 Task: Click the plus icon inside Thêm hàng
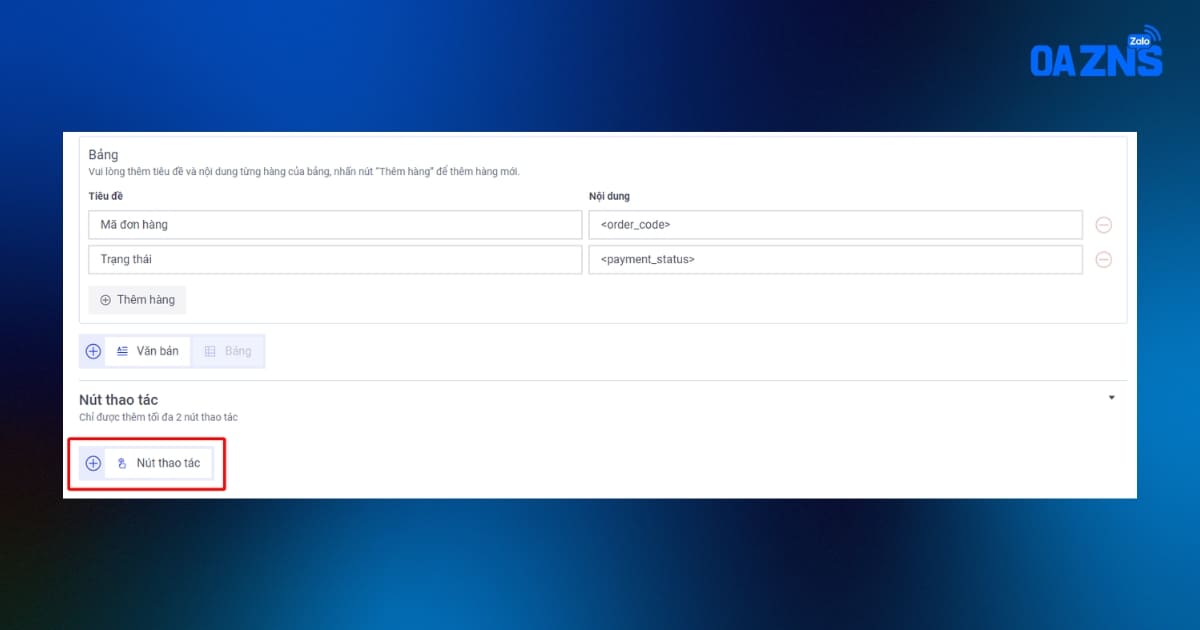click(x=106, y=300)
